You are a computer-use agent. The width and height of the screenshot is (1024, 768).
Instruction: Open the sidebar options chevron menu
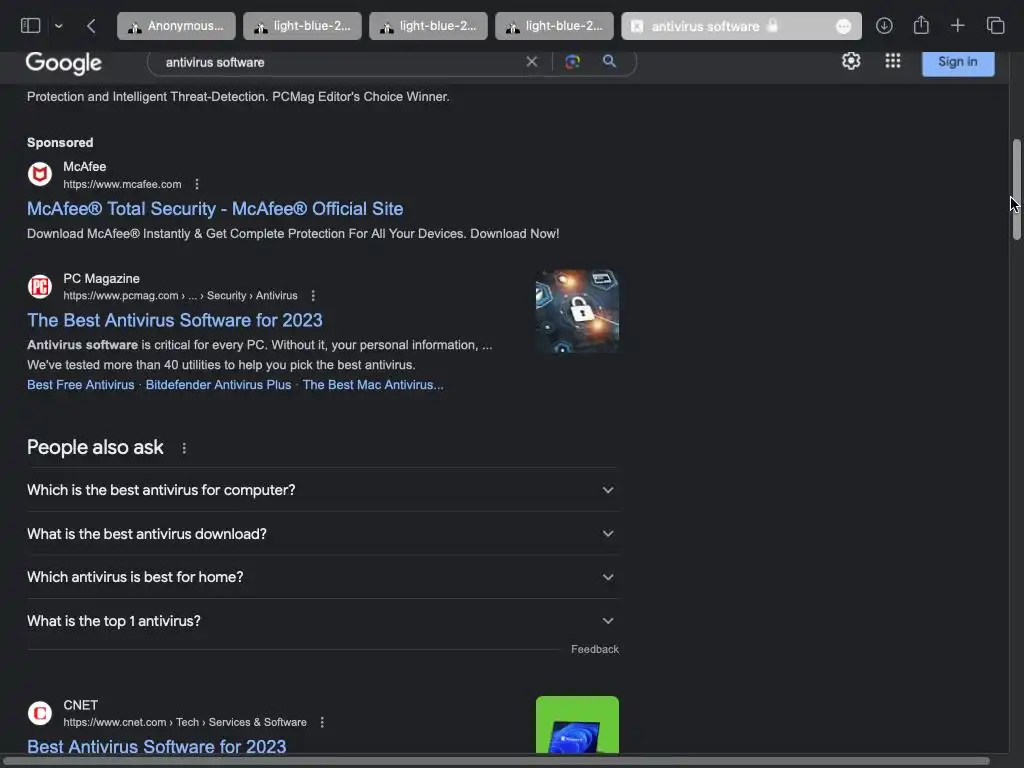point(59,26)
